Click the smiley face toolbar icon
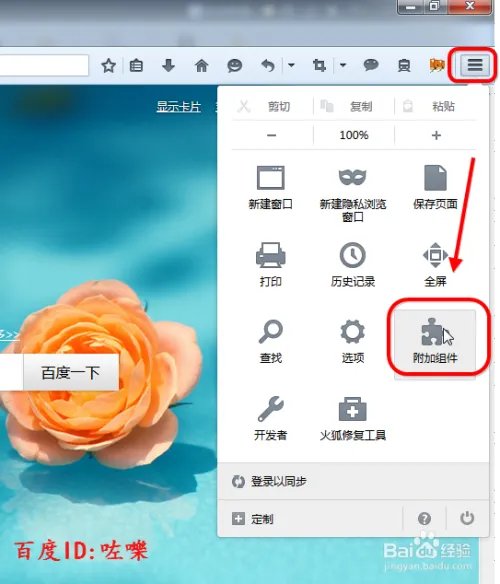 click(234, 66)
